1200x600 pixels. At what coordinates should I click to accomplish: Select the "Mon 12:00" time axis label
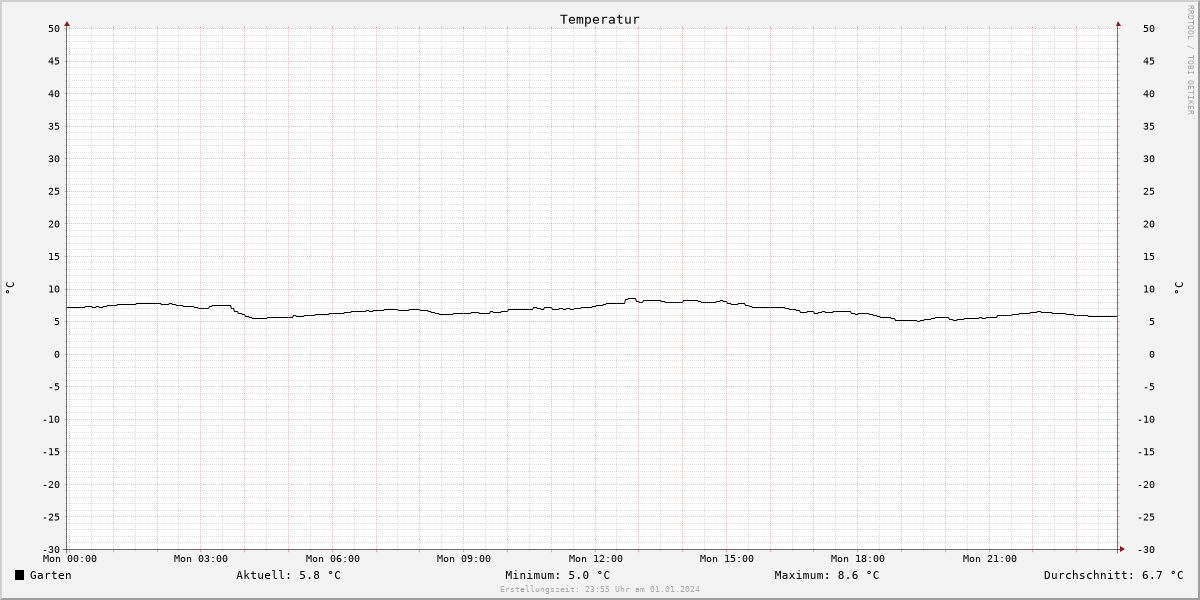pyautogui.click(x=596, y=559)
